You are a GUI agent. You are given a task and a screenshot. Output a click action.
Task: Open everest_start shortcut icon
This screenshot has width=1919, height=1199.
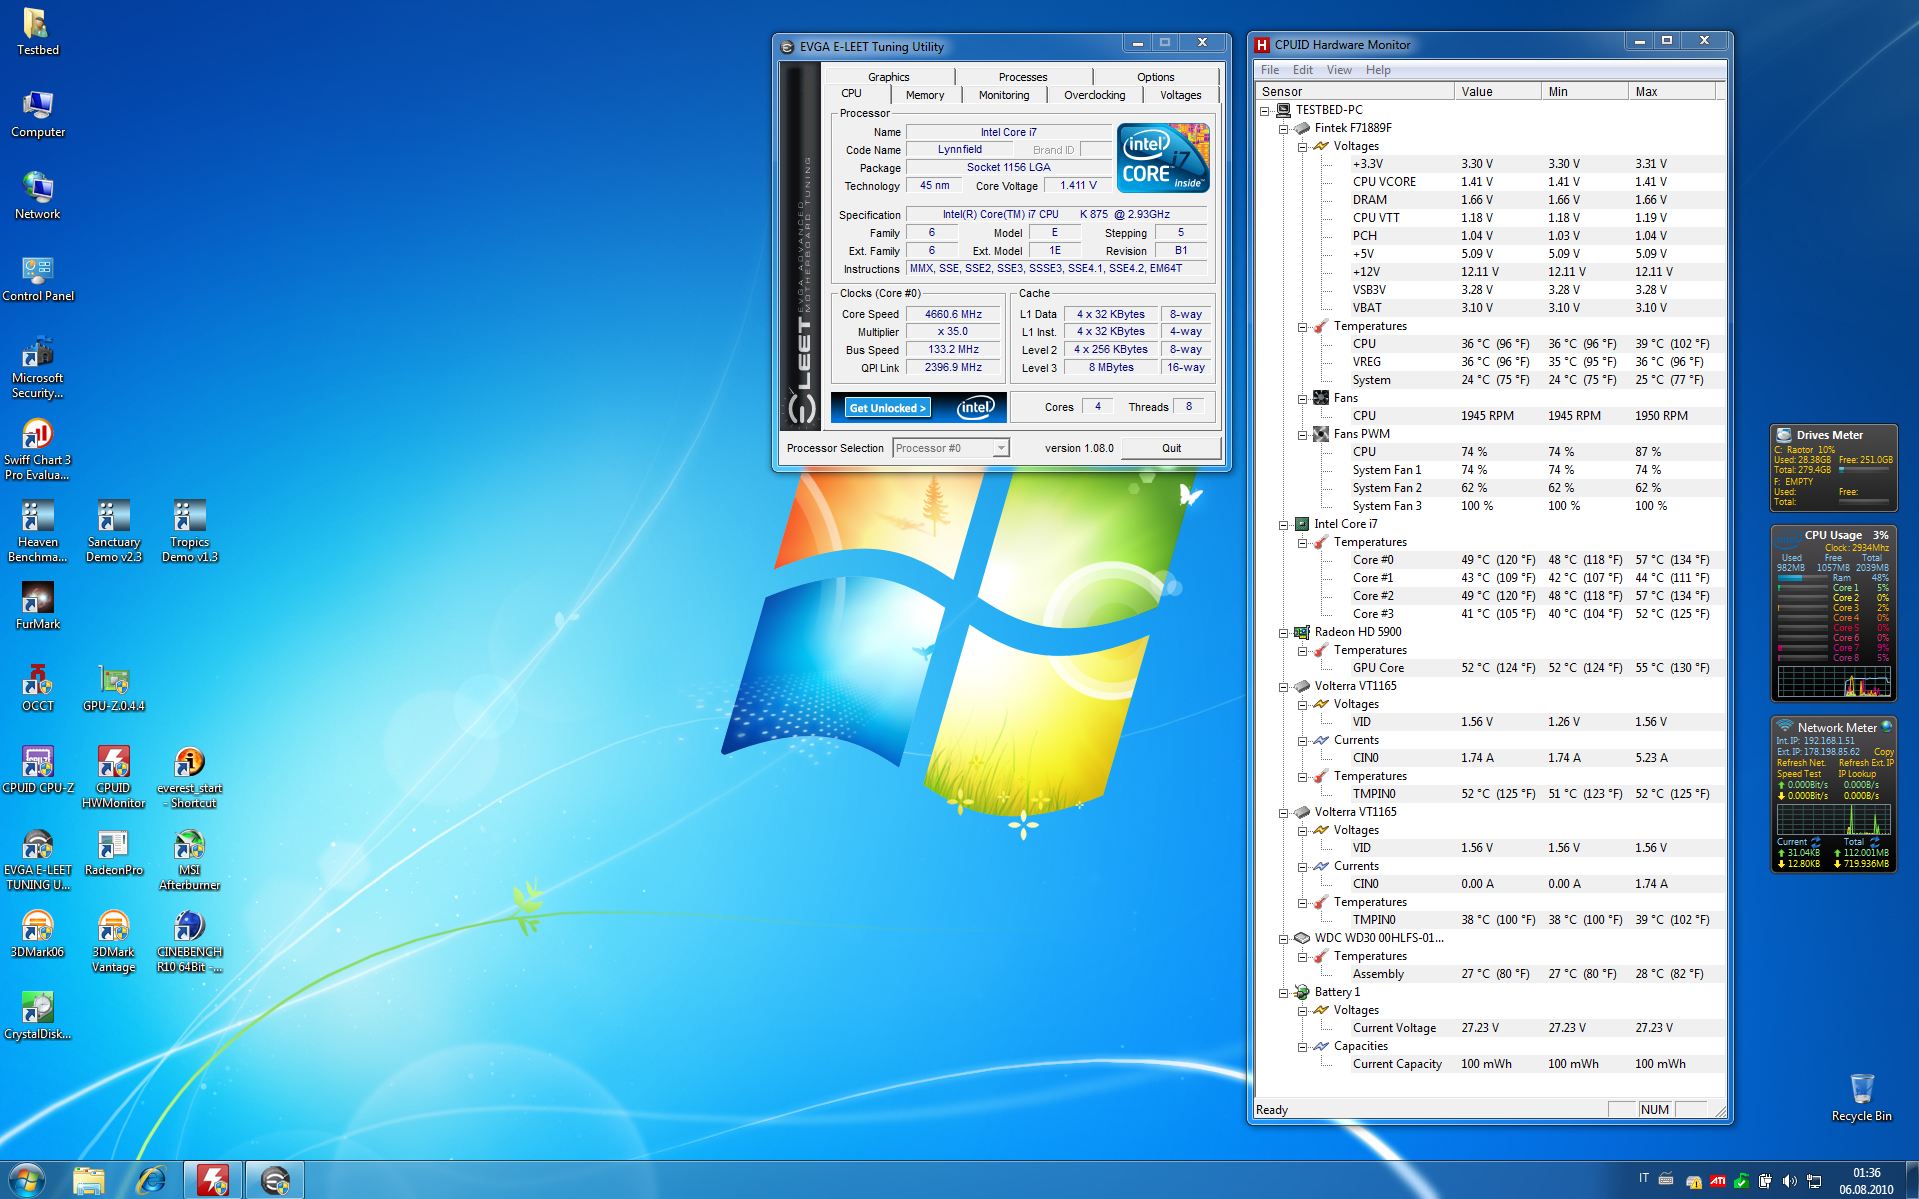point(189,777)
